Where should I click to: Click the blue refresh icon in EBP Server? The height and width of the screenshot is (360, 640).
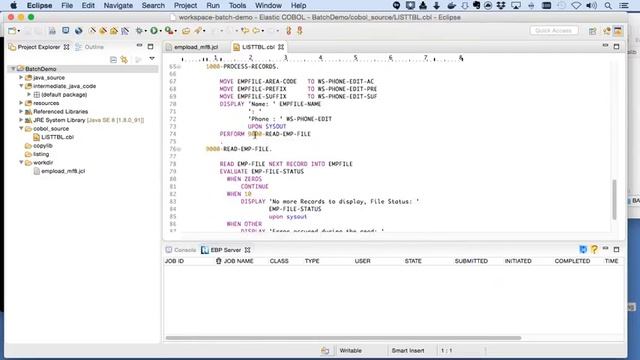583,249
